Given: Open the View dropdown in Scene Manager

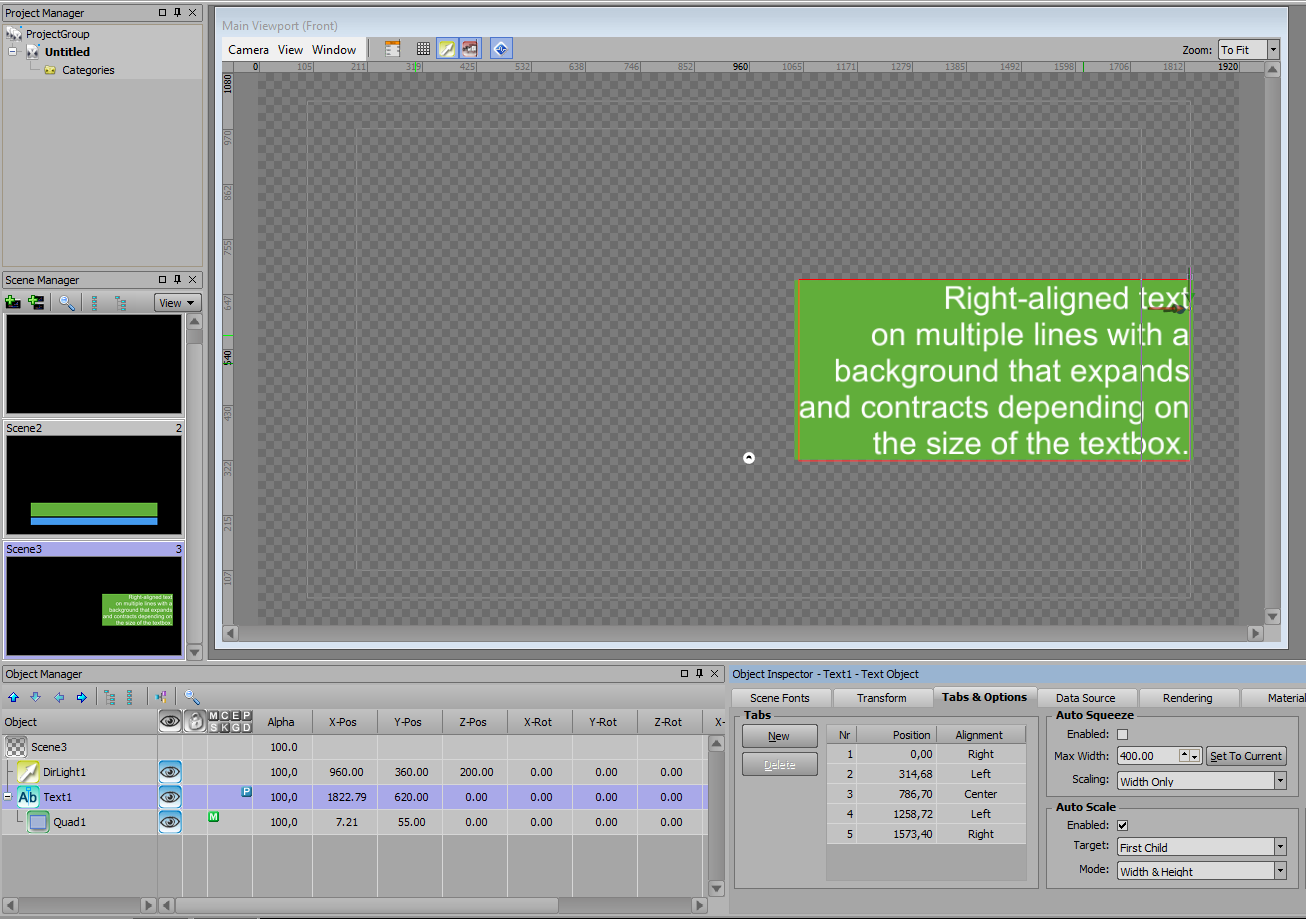Looking at the screenshot, I should (178, 303).
